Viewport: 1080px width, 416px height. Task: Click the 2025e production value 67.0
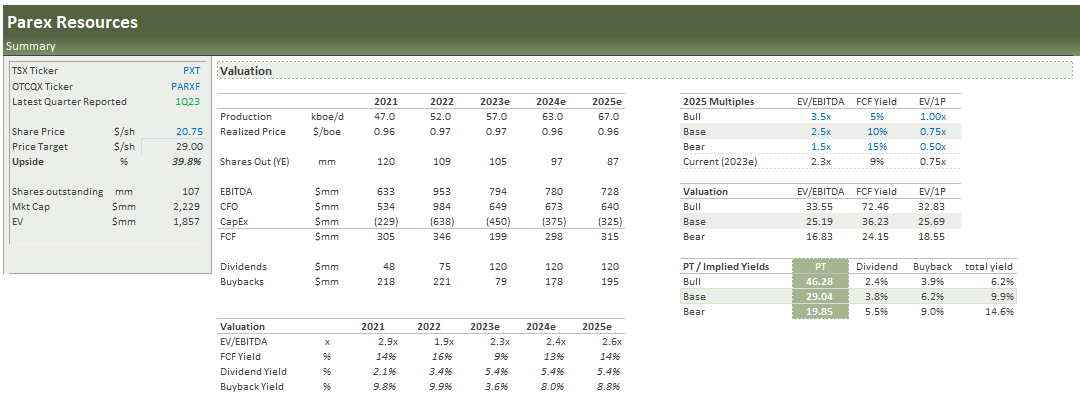(x=609, y=117)
